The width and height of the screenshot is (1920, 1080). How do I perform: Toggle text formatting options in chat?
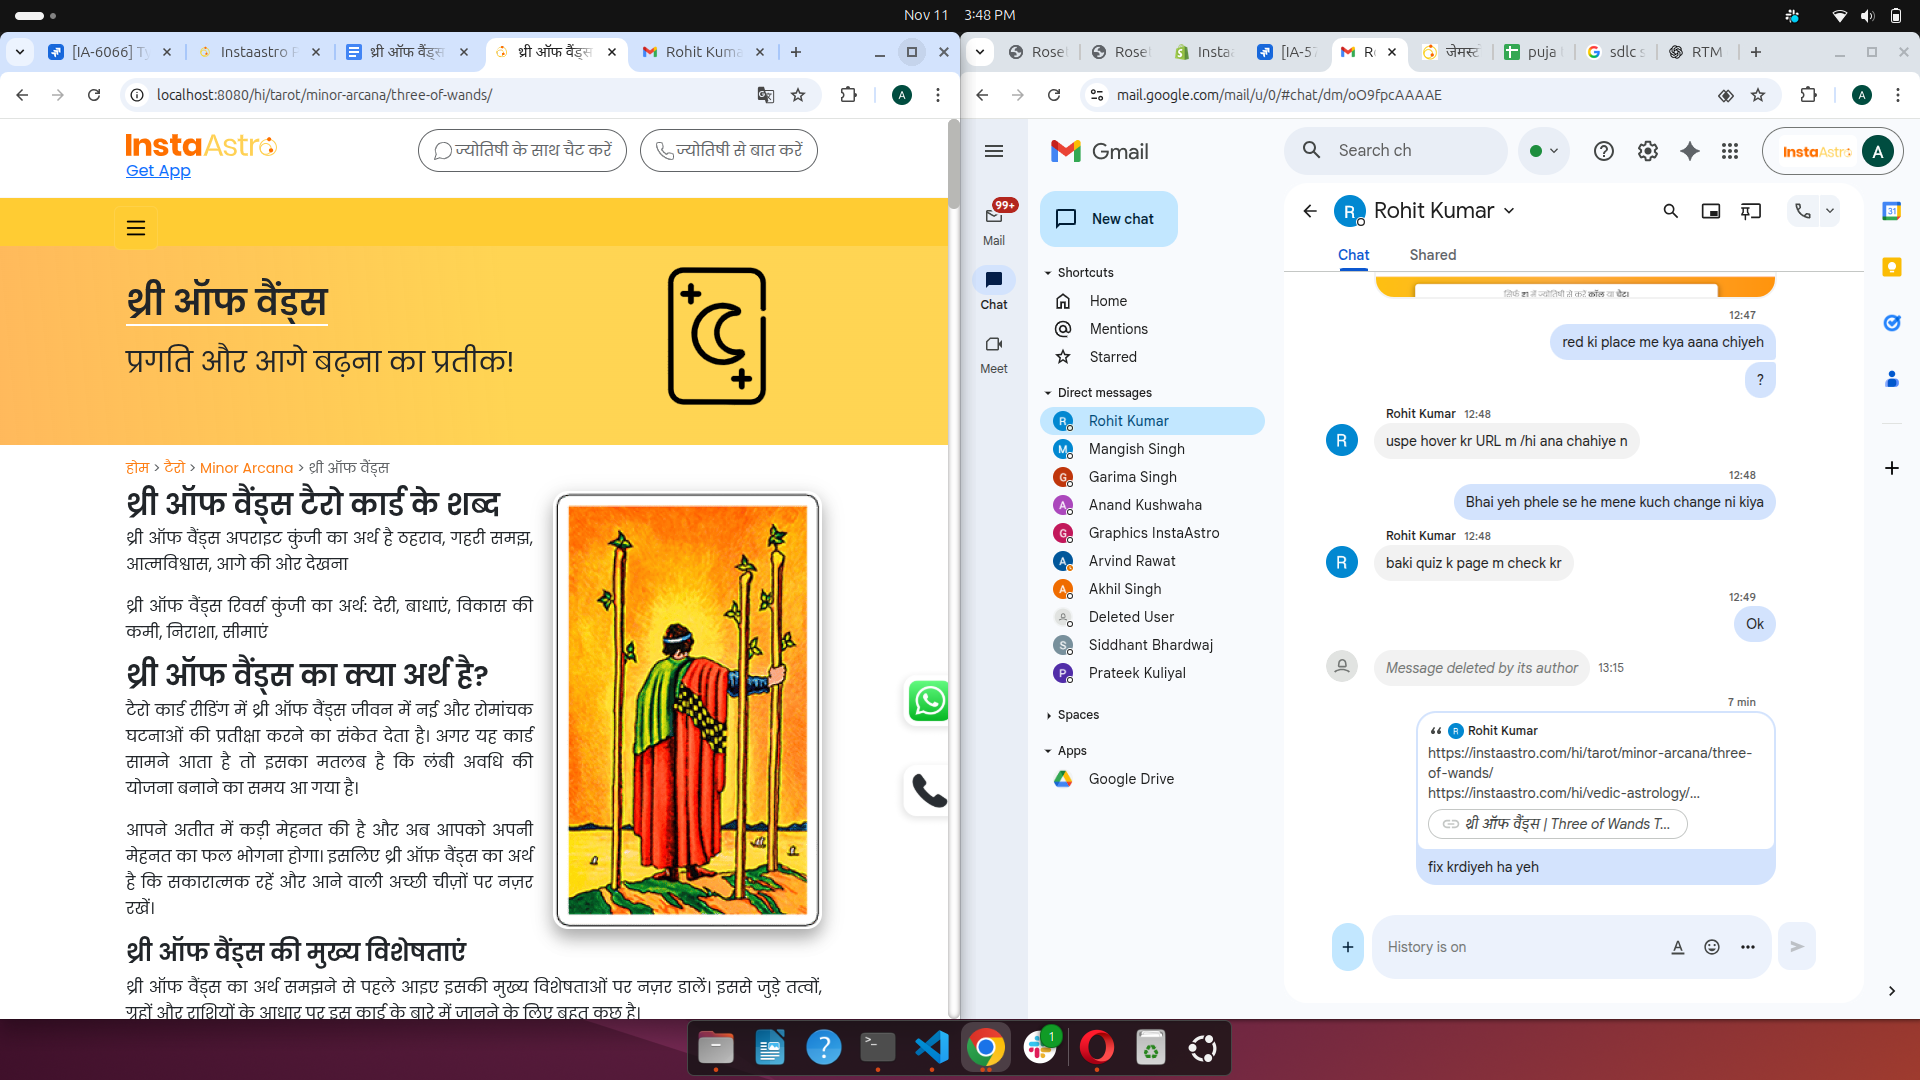pos(1677,947)
